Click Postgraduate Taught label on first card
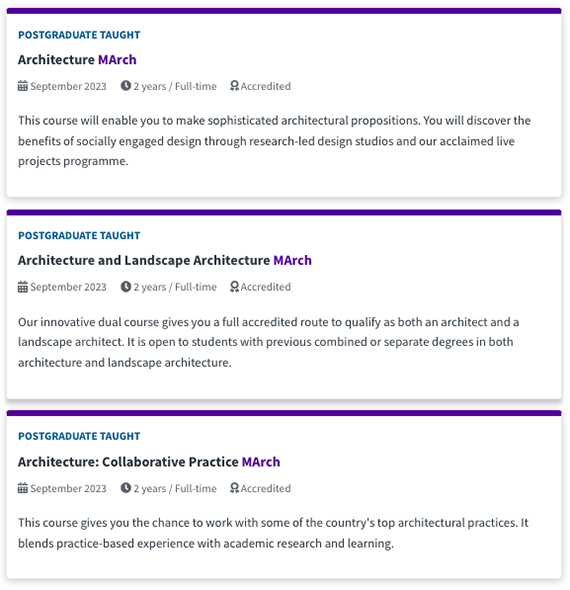The height and width of the screenshot is (590, 570). click(x=79, y=35)
